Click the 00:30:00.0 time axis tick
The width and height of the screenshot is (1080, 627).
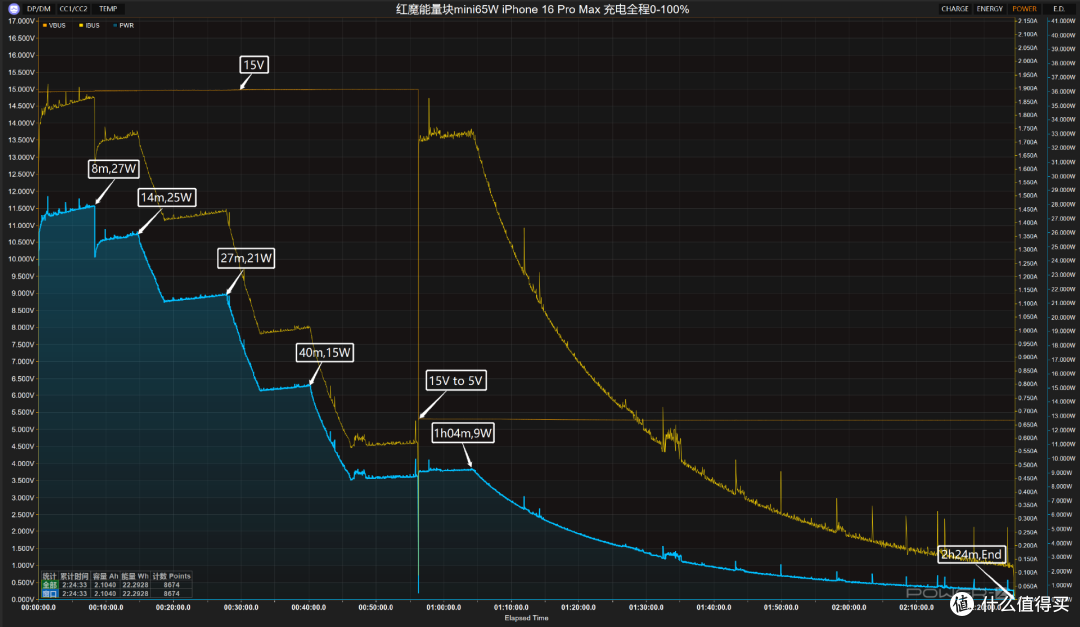[241, 608]
